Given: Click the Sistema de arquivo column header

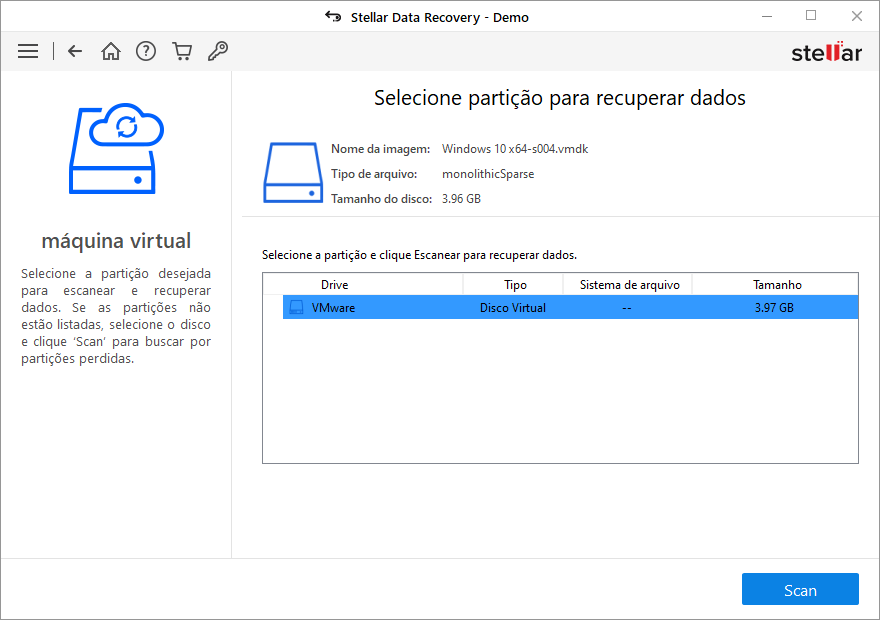Looking at the screenshot, I should point(629,285).
